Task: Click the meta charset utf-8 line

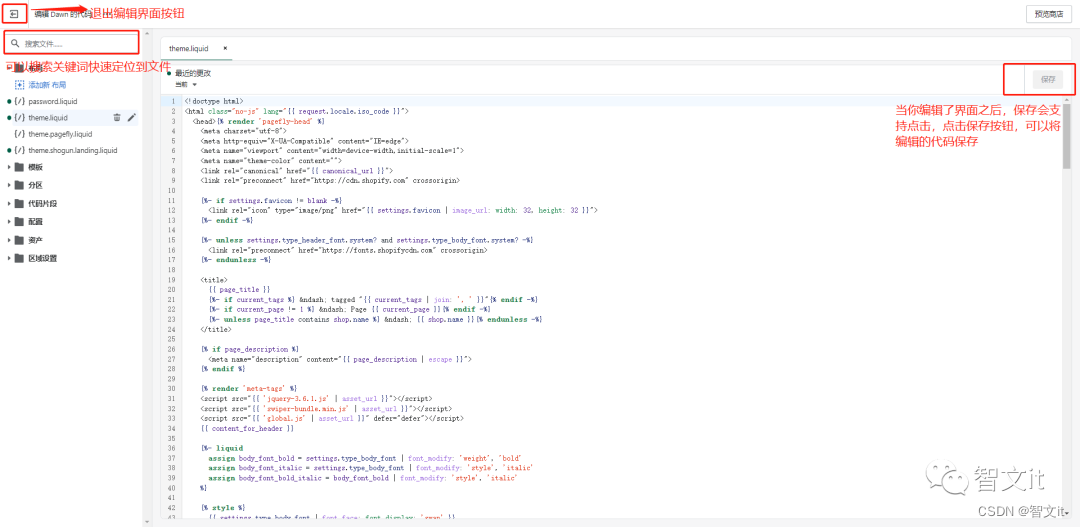Action: (243, 131)
